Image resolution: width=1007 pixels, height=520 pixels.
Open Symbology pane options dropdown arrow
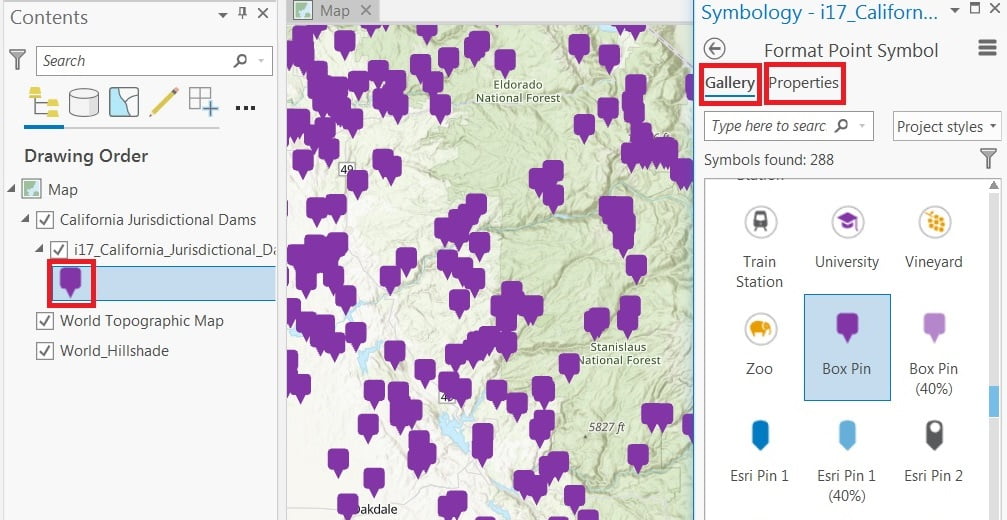[954, 10]
